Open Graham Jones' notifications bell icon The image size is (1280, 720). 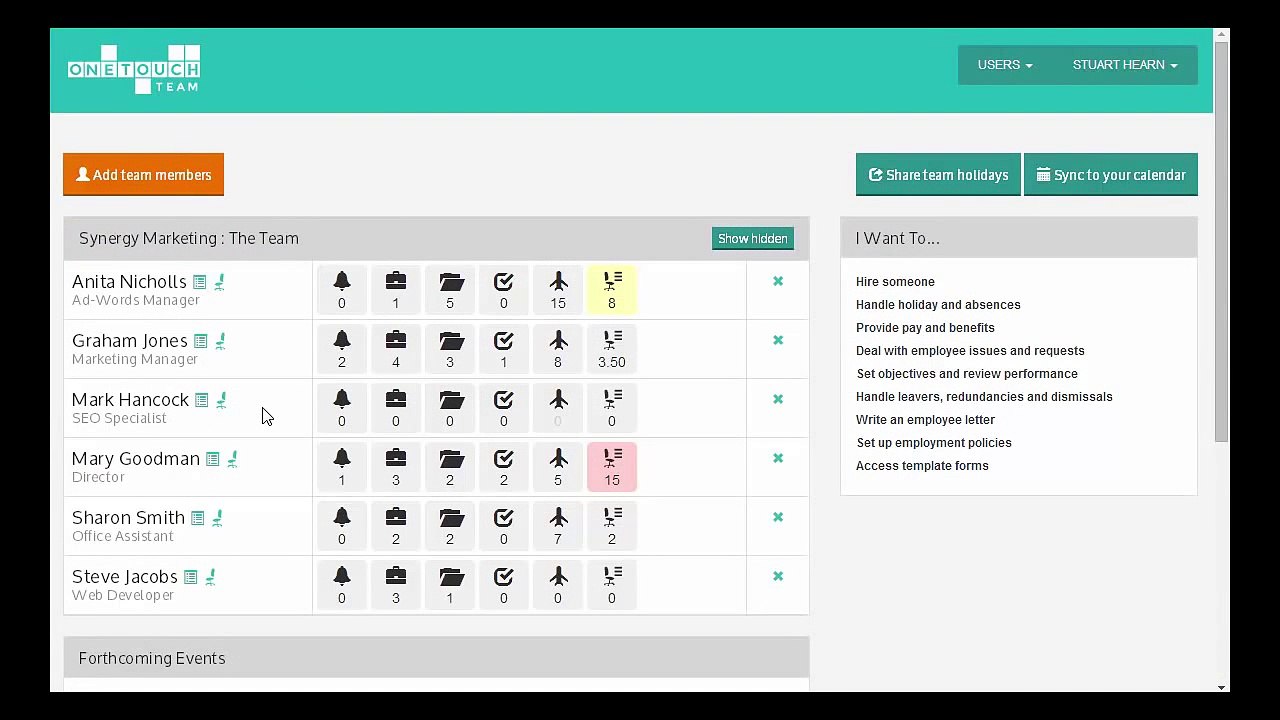[342, 349]
